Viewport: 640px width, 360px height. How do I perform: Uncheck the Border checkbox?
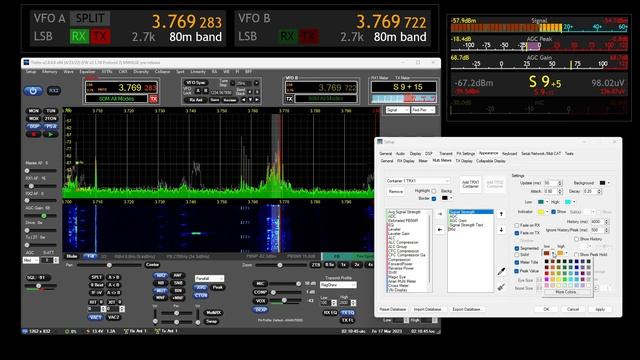pos(433,198)
